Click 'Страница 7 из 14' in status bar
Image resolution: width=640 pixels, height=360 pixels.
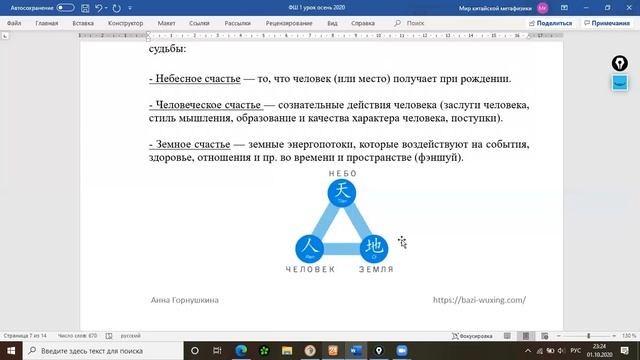(25, 336)
